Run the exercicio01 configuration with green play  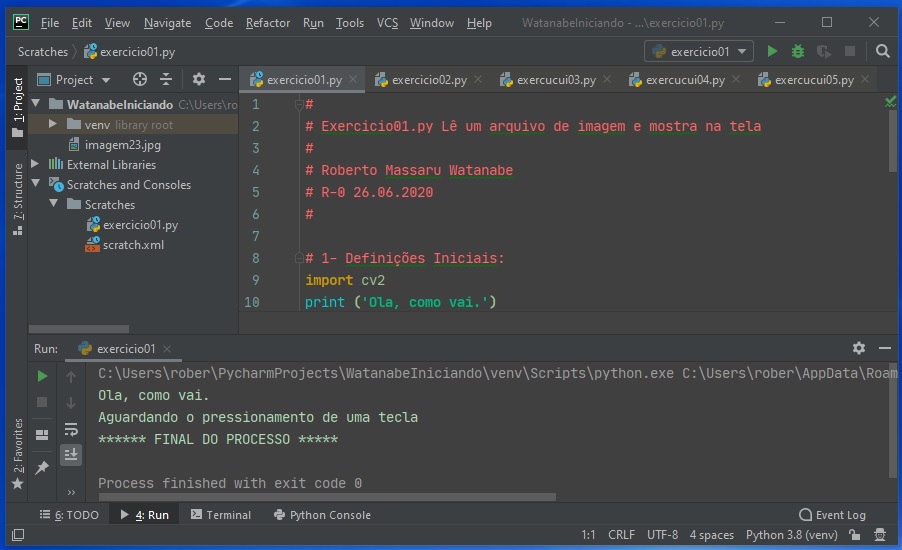coord(771,51)
